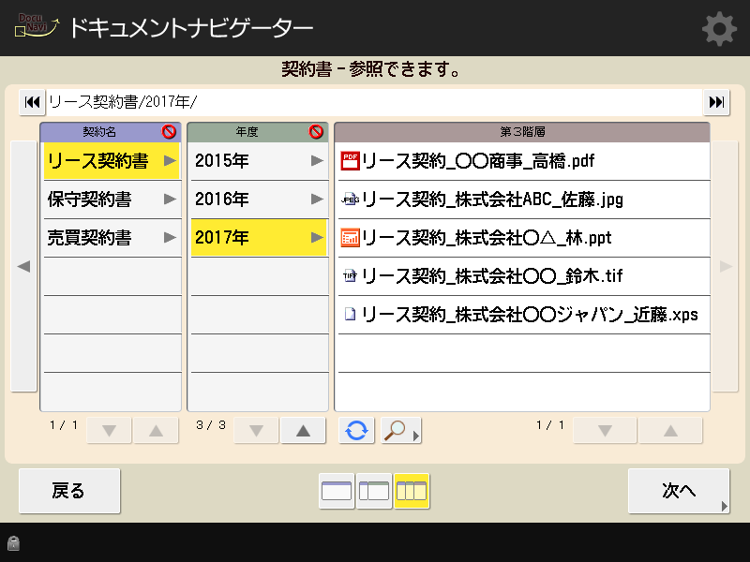Click the path field showing リース契約書/2017年/
This screenshot has height=562, width=750.
[x=373, y=102]
